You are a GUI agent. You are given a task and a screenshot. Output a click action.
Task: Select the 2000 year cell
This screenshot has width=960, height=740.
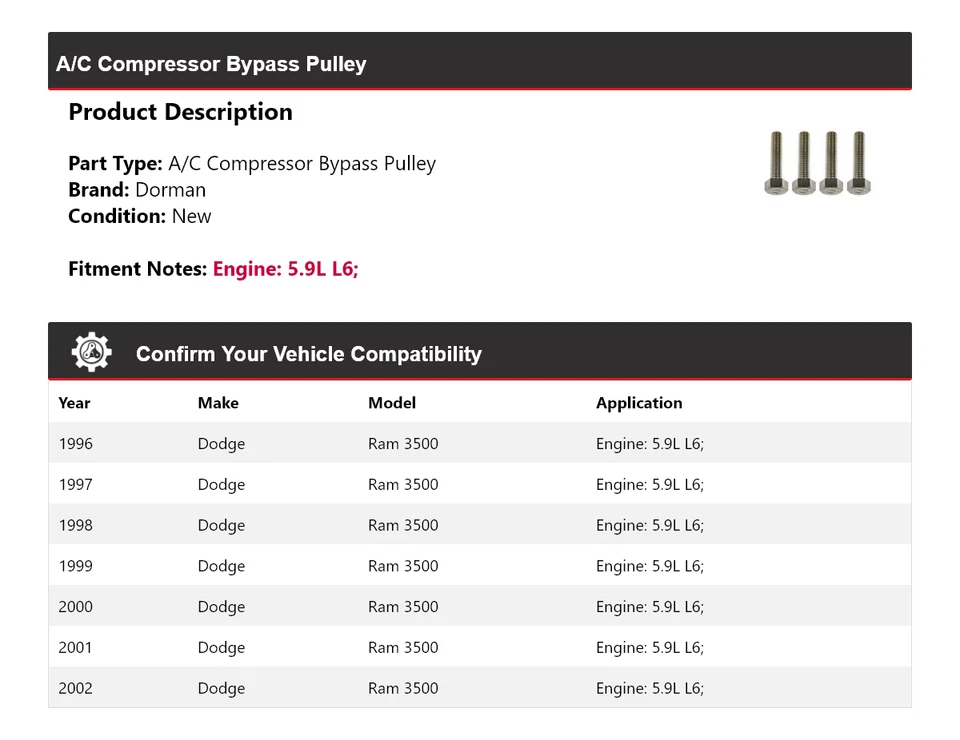click(x=75, y=607)
